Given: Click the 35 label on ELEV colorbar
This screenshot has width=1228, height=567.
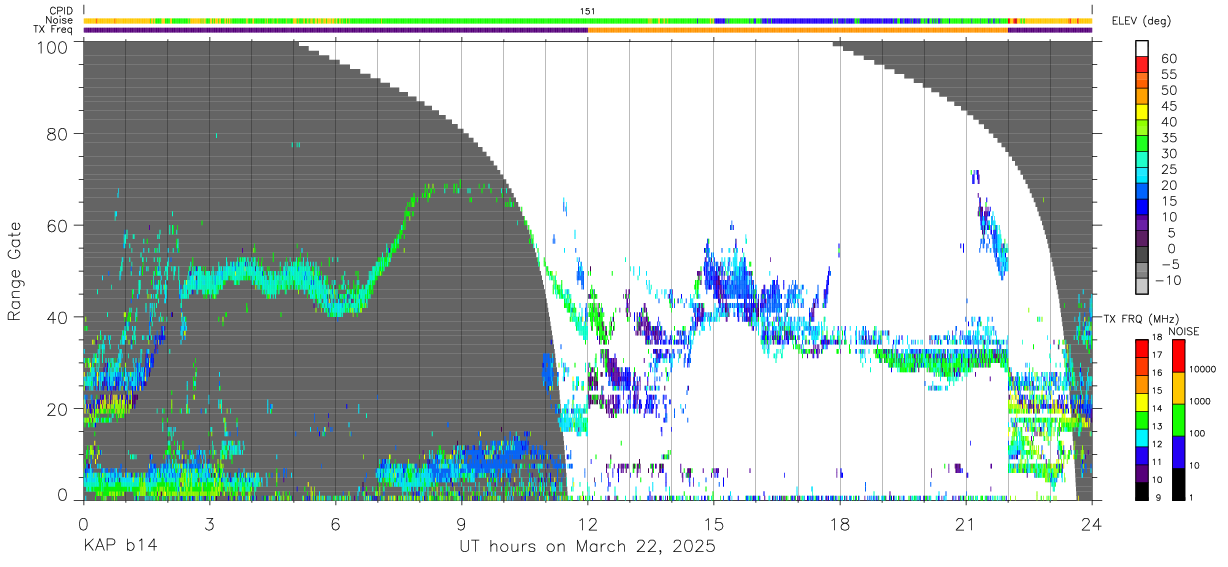Looking at the screenshot, I should point(1168,138).
